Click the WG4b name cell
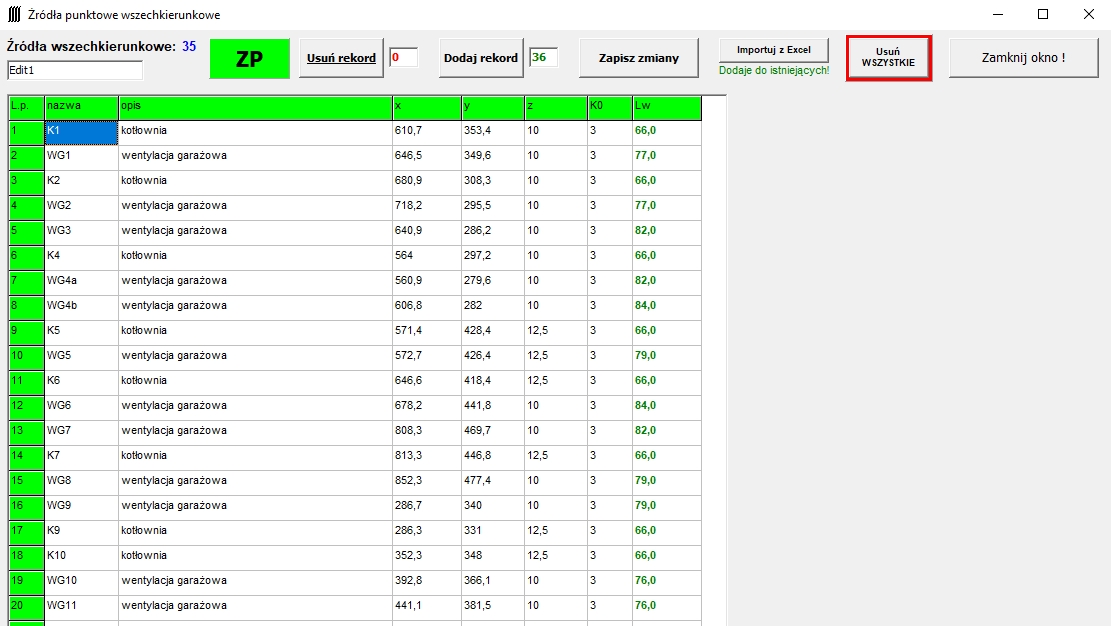Viewport: 1111px width, 626px height. (x=81, y=306)
